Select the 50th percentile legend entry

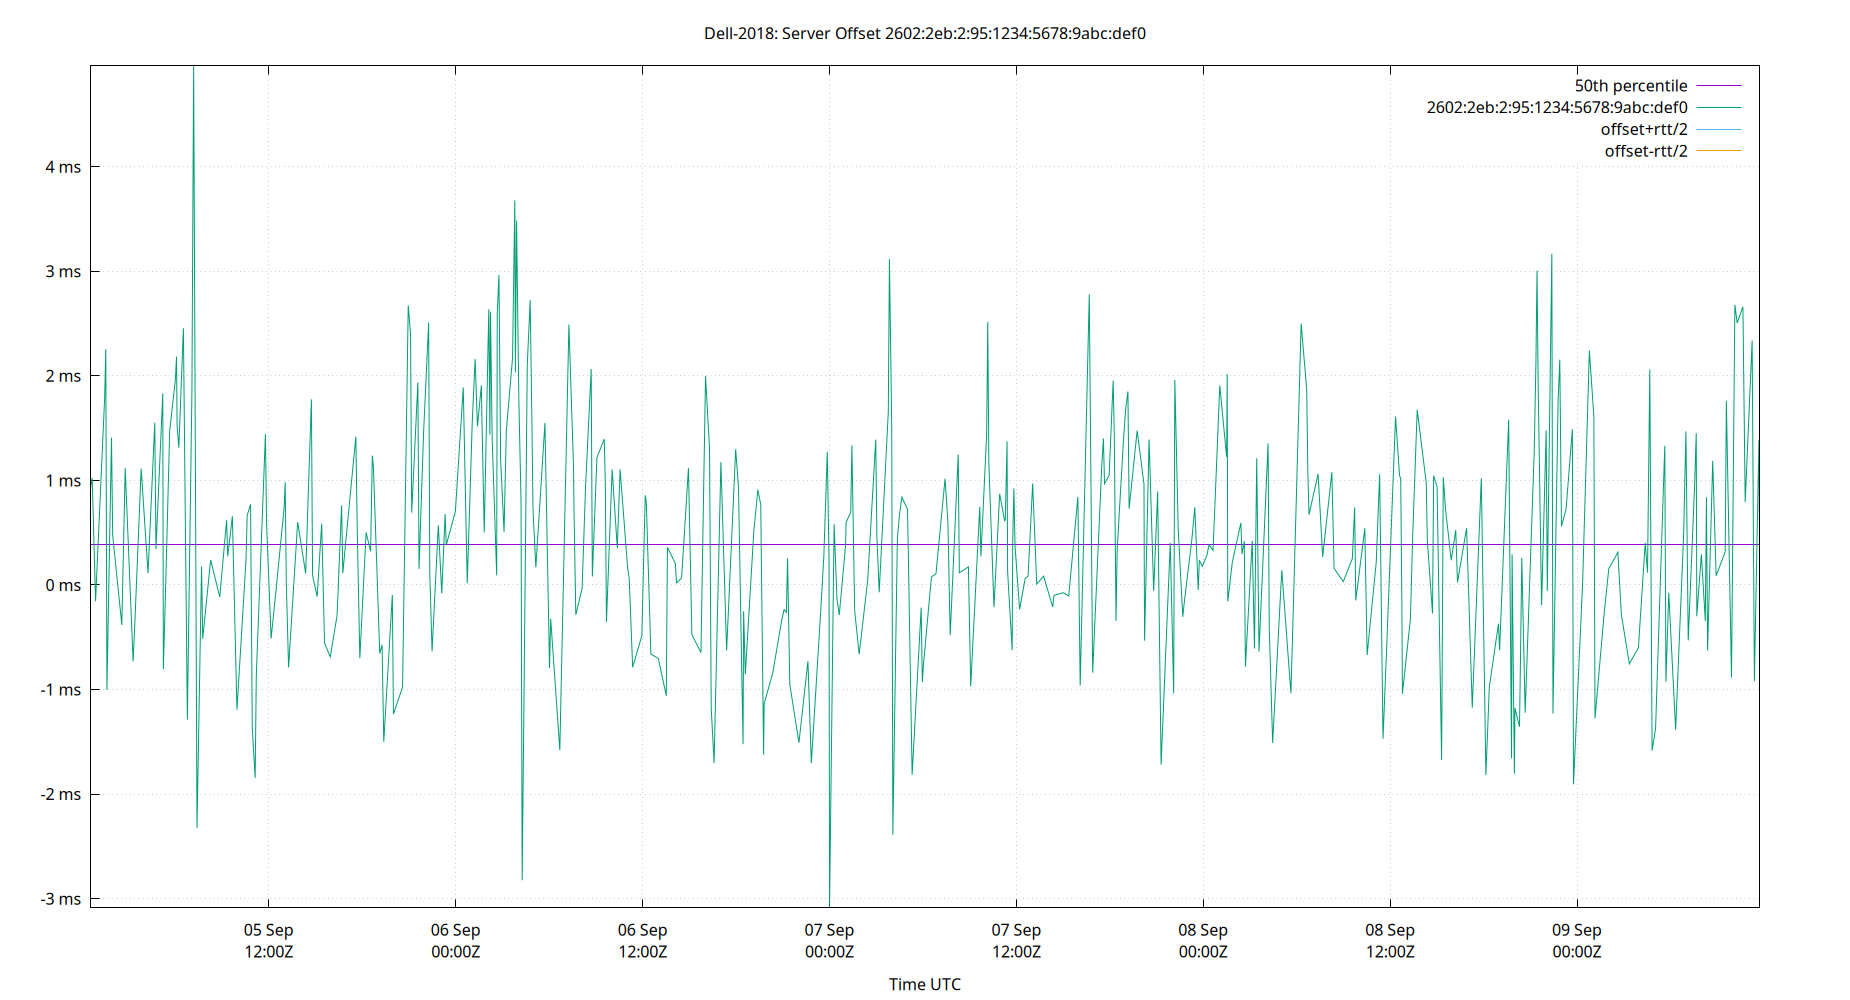tap(1632, 85)
